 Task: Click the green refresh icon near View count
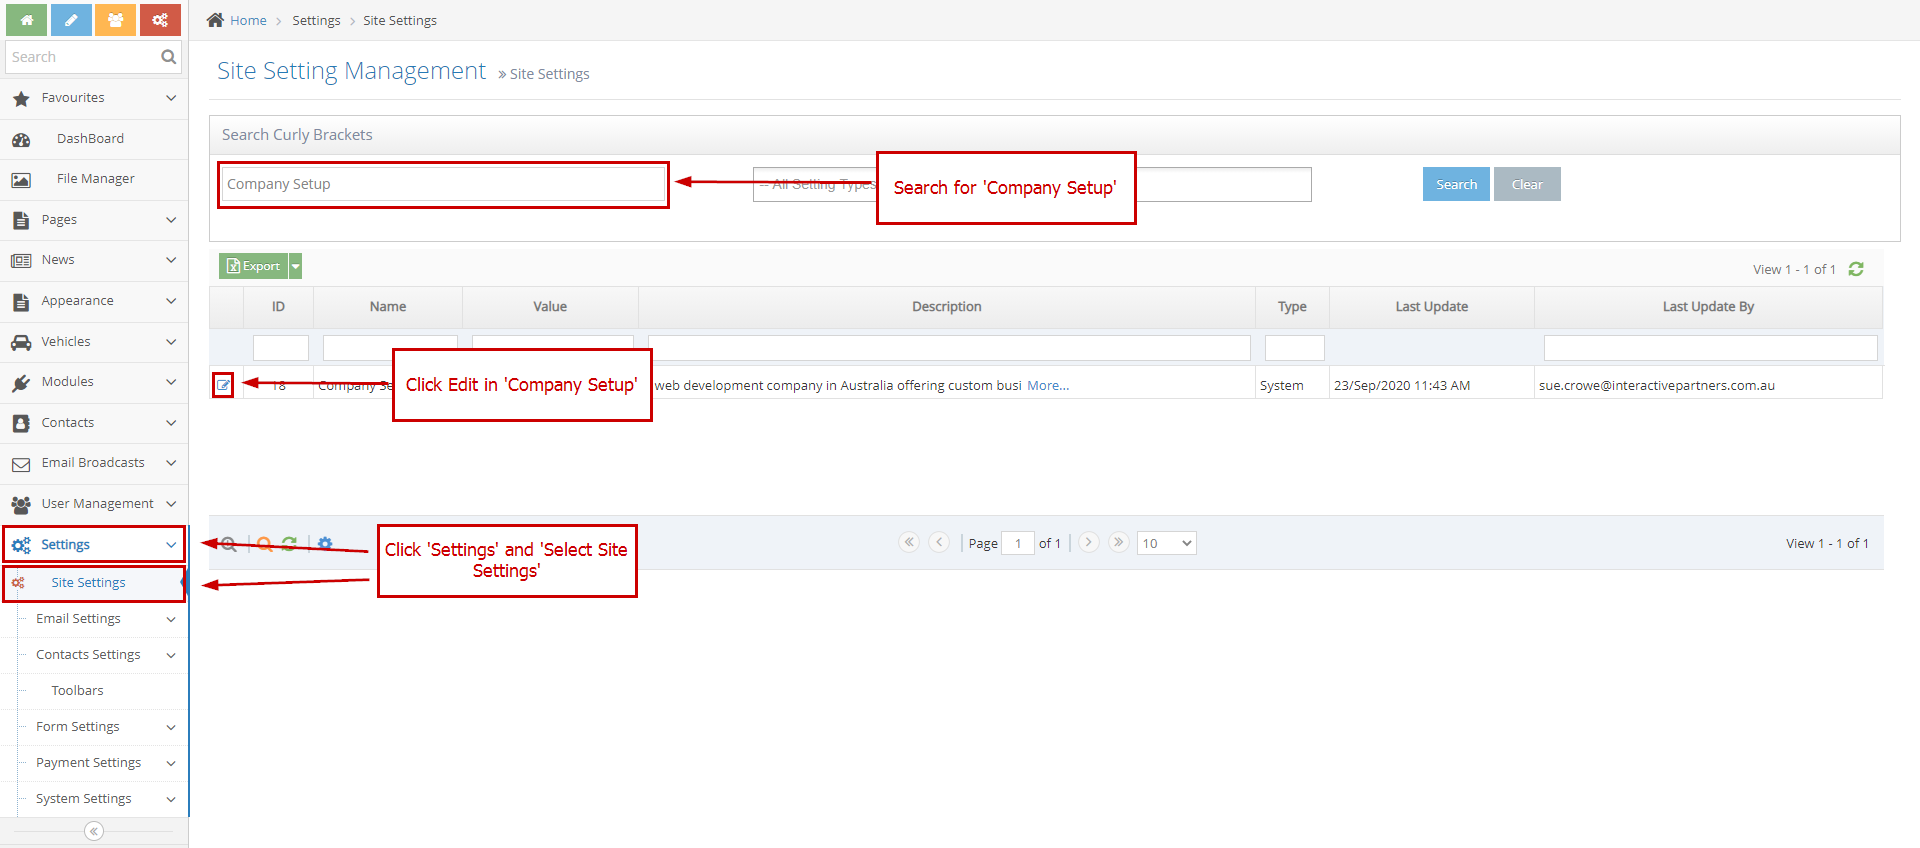1856,269
